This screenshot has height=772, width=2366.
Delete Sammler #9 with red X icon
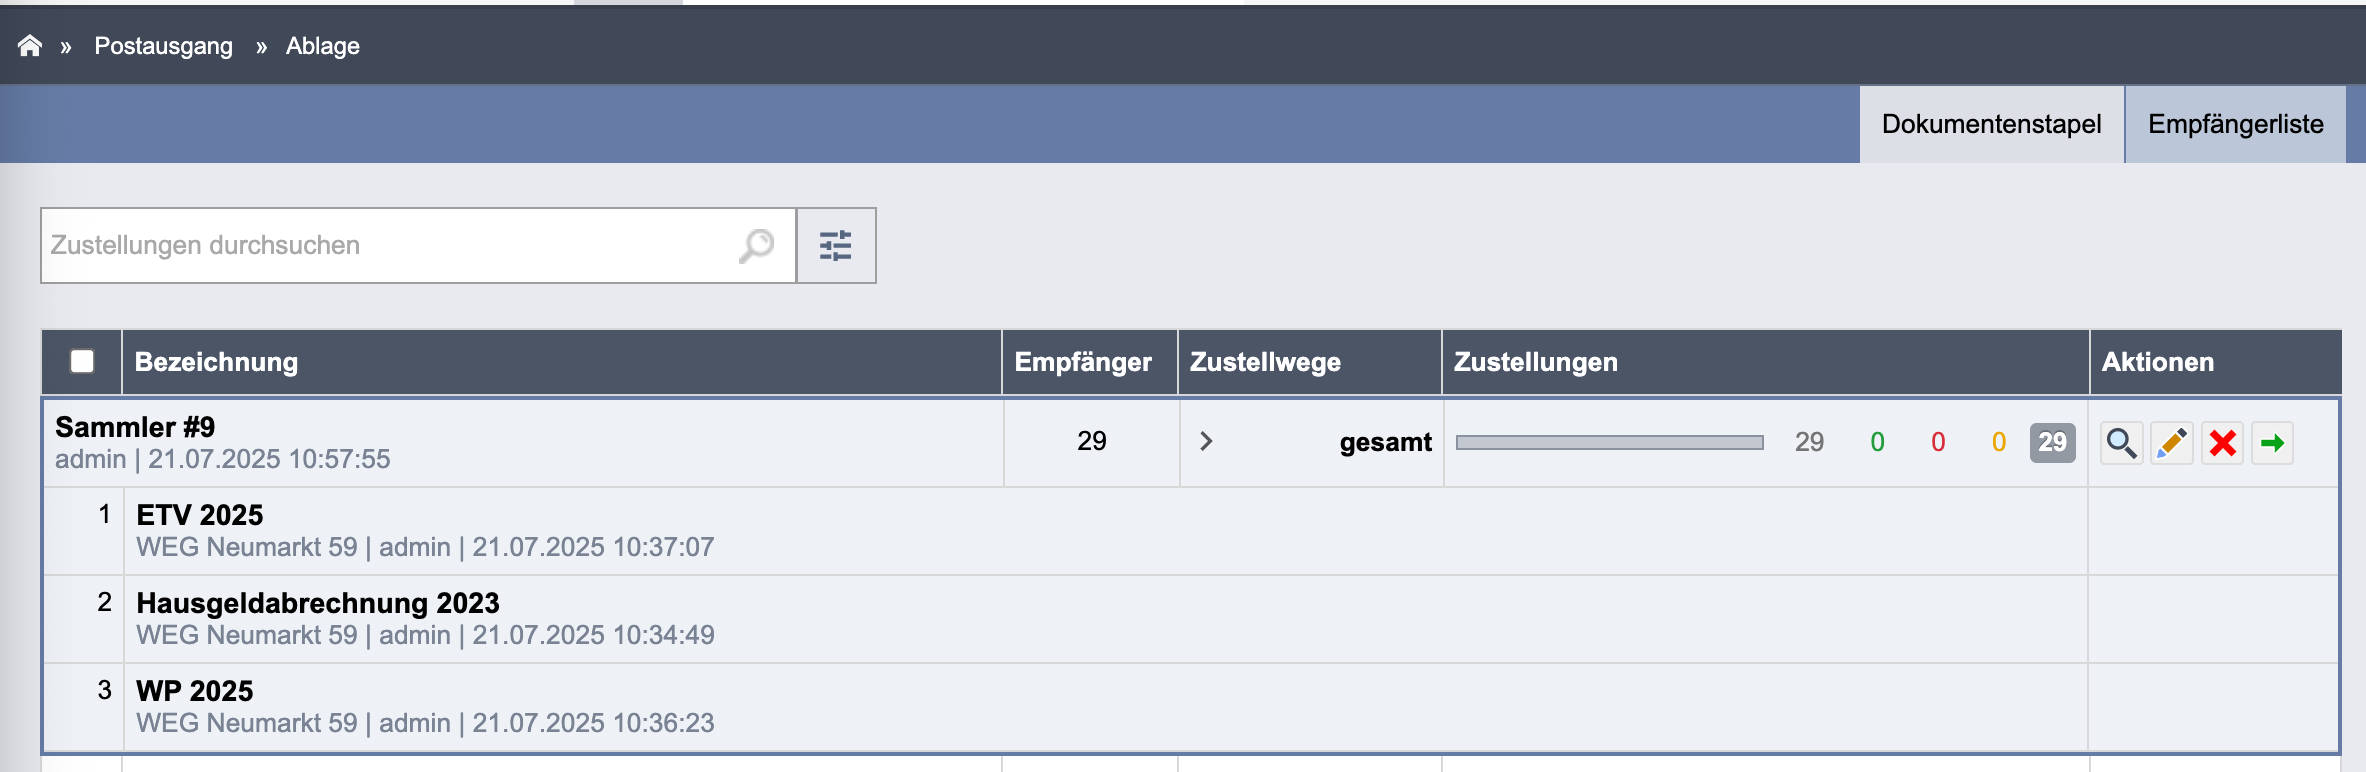(2222, 443)
